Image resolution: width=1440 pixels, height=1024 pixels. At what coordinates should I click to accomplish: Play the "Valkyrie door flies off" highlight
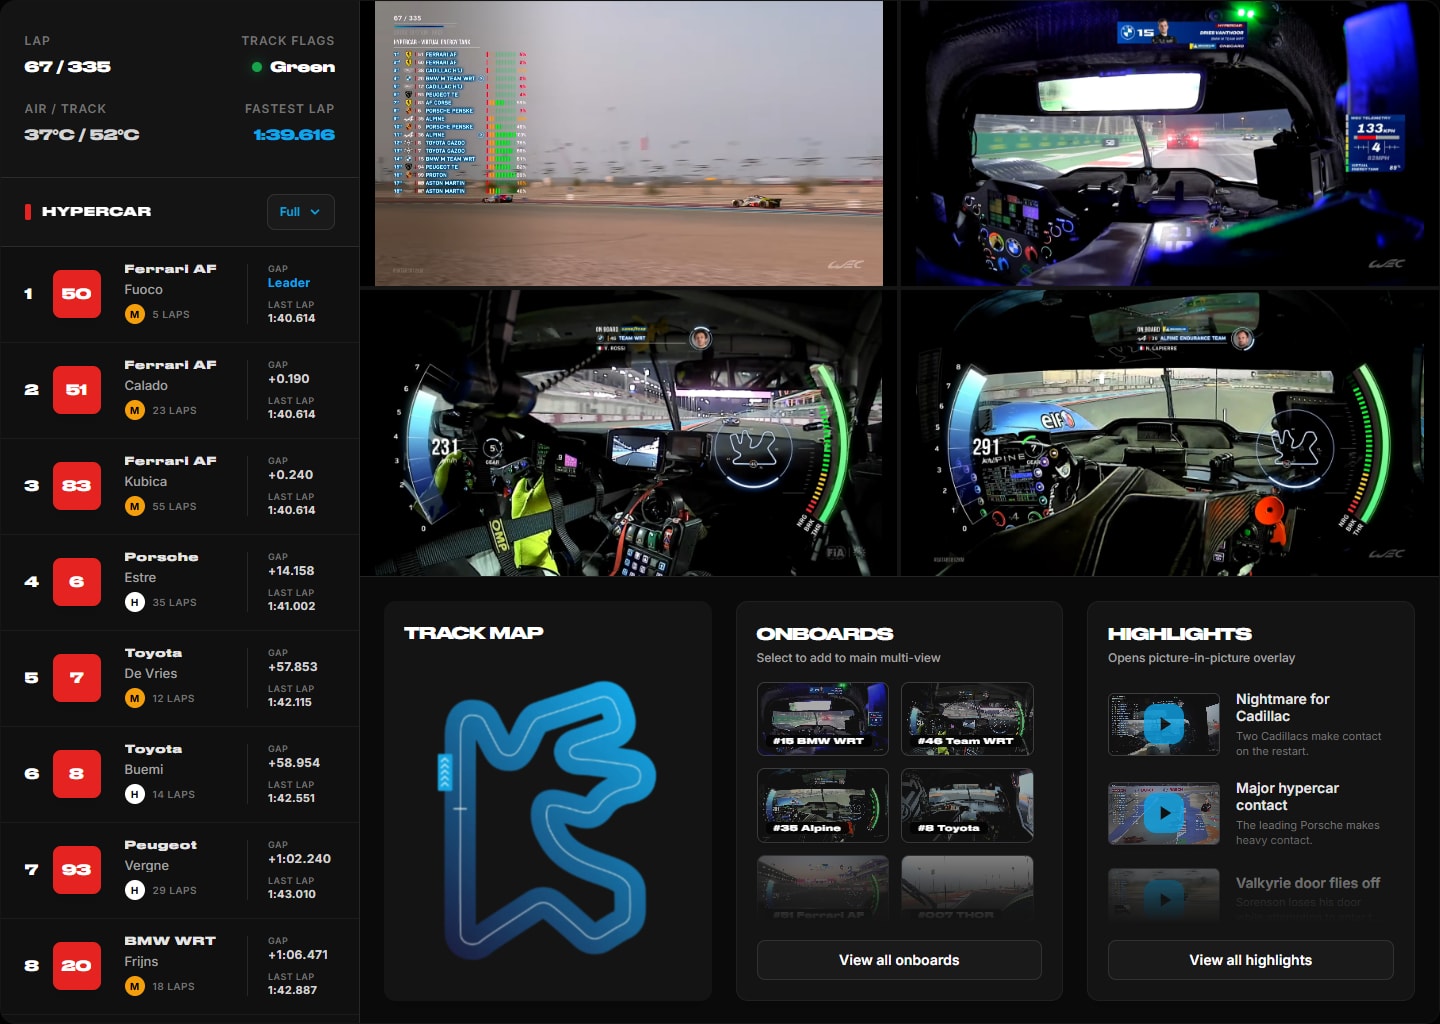click(x=1163, y=899)
